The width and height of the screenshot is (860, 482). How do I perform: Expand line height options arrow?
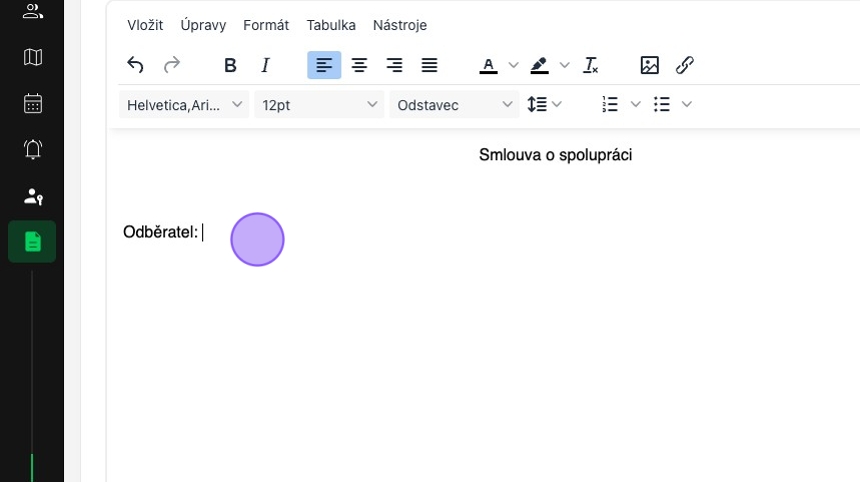click(557, 104)
